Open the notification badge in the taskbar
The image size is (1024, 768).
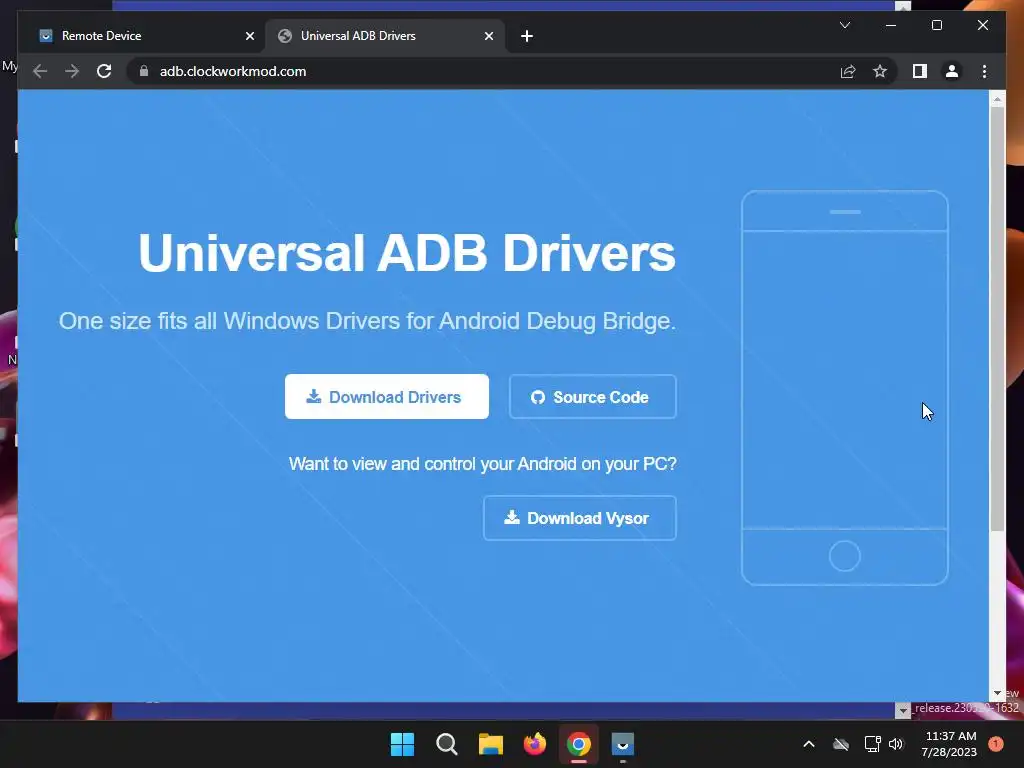996,743
